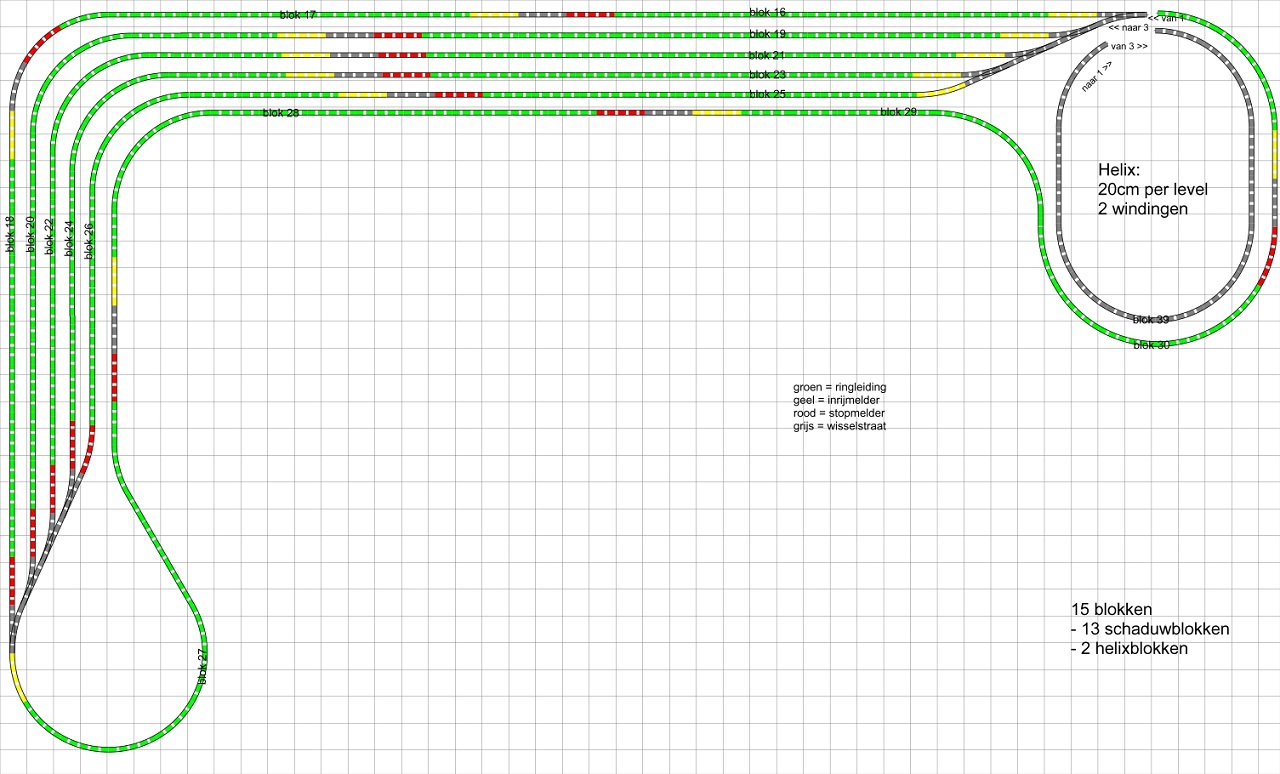The width and height of the screenshot is (1280, 774).
Task: Click the '- 2 helixblokken' text
Action: coord(1129,648)
